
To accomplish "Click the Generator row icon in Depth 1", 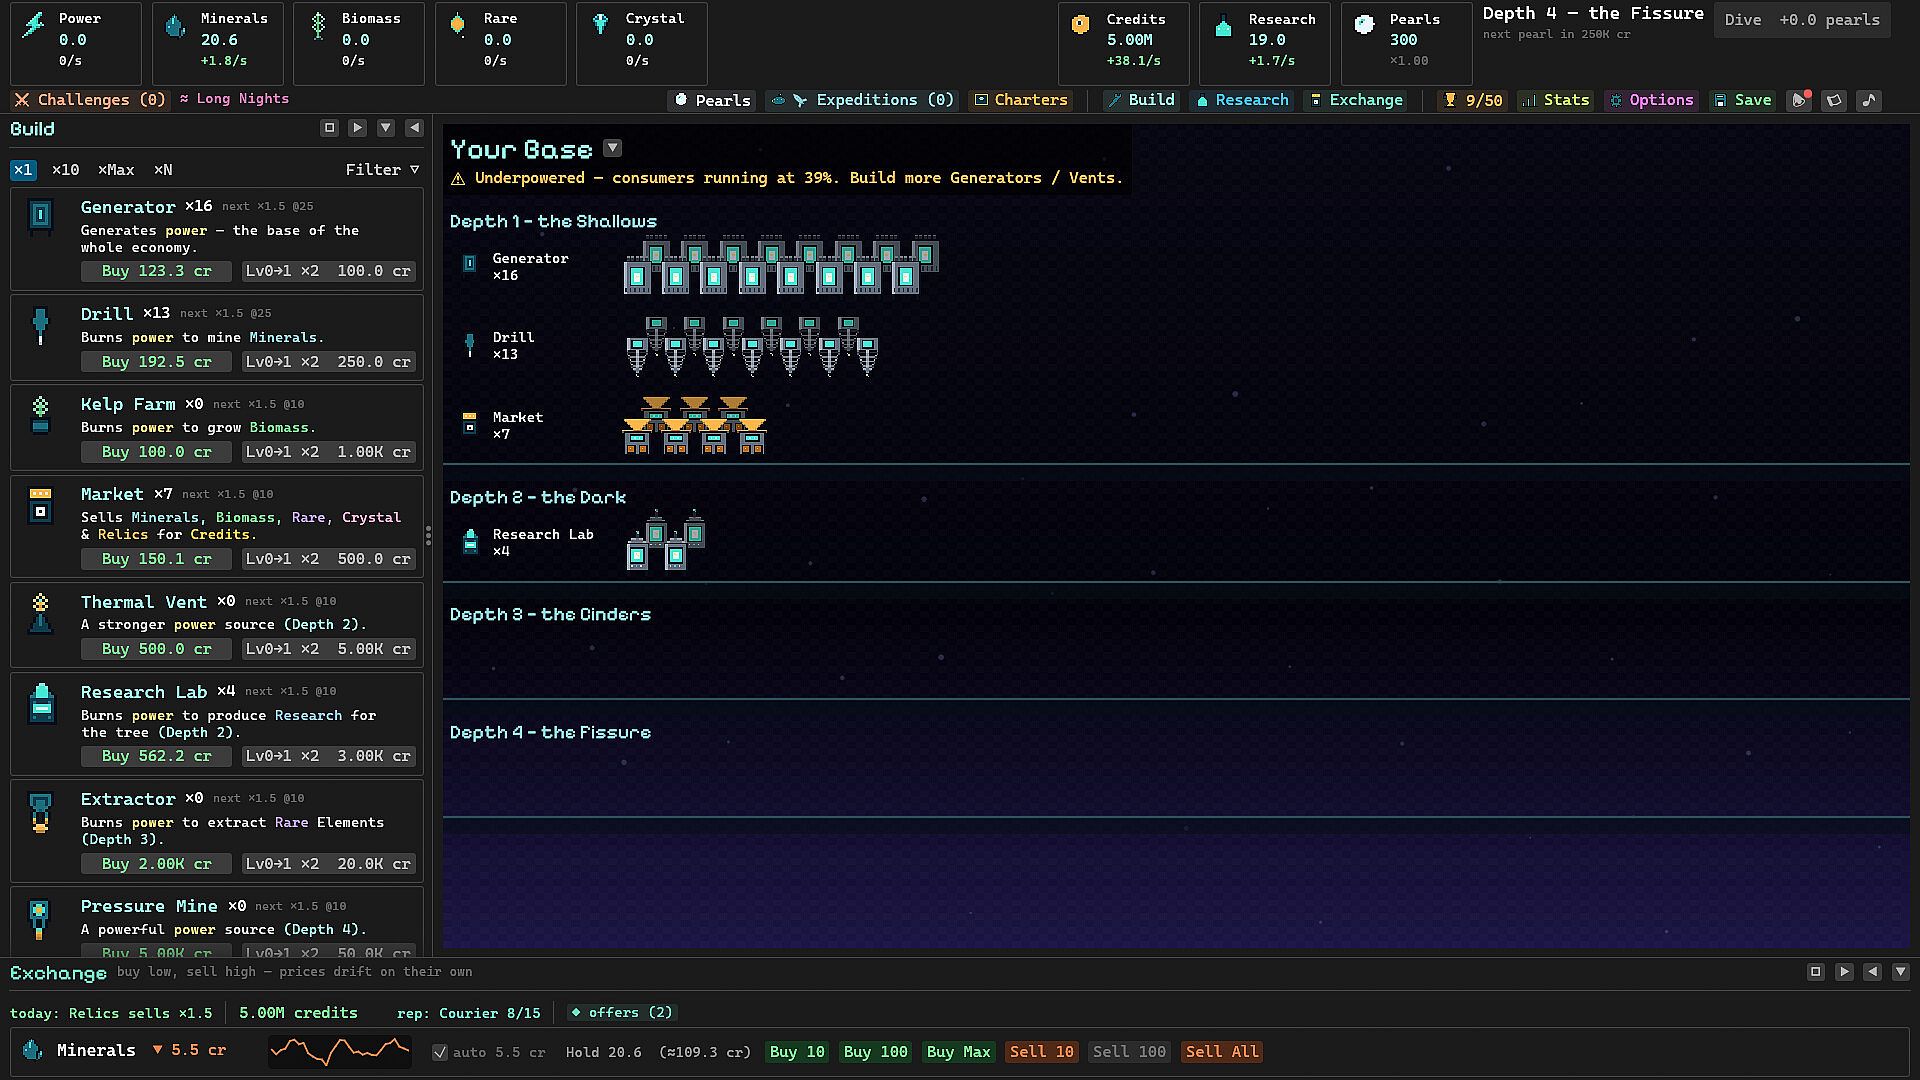I will click(469, 264).
